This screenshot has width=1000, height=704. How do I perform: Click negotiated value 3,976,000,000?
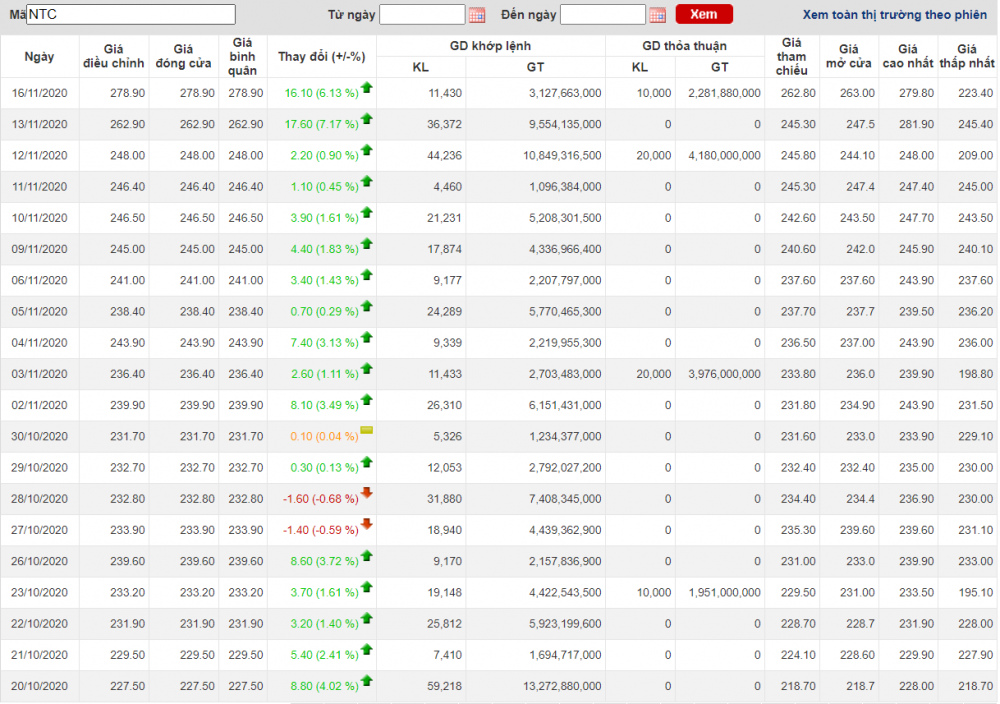[724, 374]
